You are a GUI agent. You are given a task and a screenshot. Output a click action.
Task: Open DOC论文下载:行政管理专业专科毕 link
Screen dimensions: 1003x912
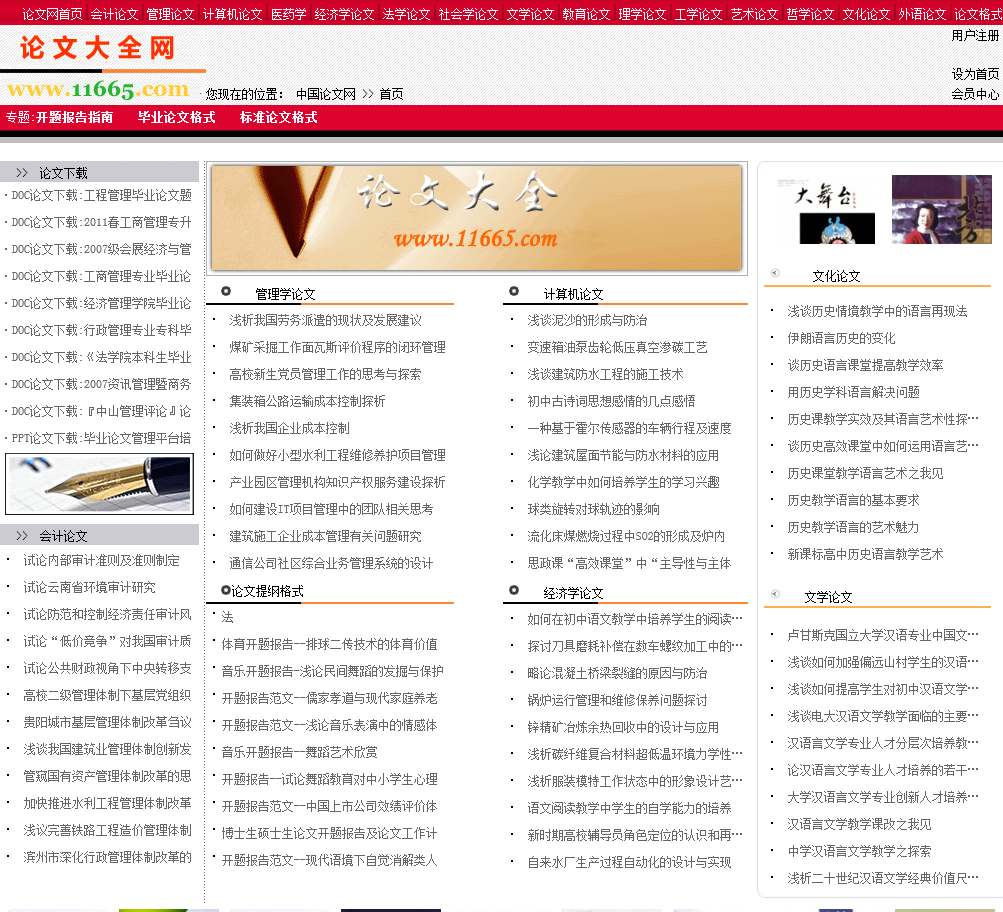pyautogui.click(x=102, y=330)
